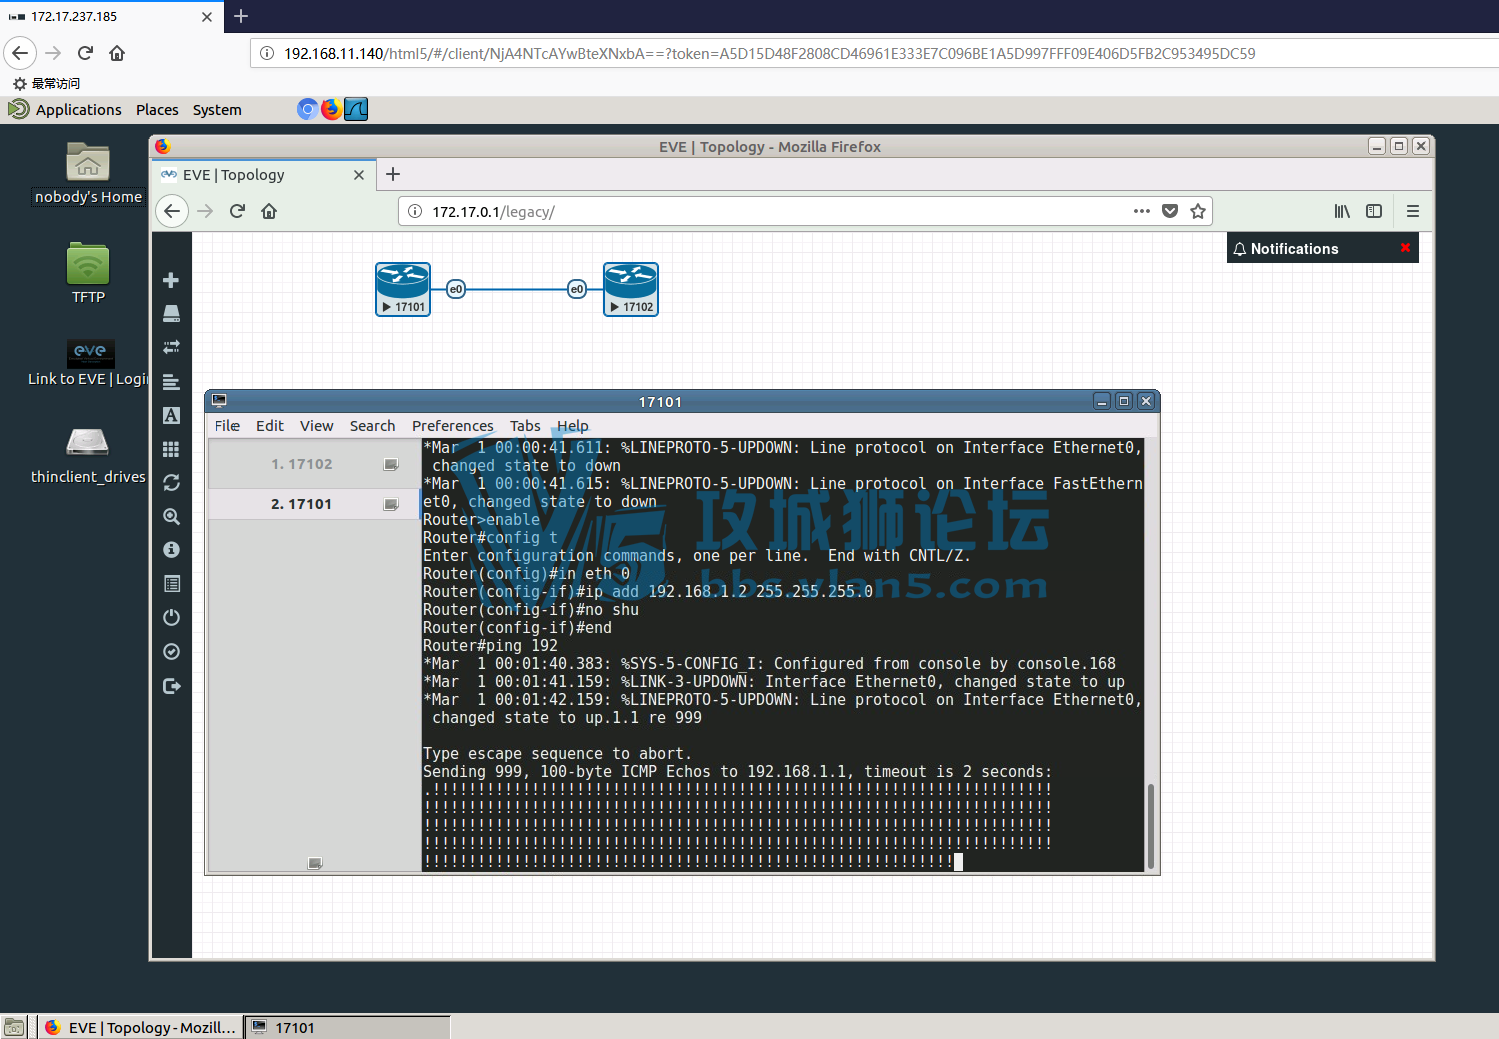Open a new tab in inner Firefox window
This screenshot has width=1499, height=1039.
393,174
